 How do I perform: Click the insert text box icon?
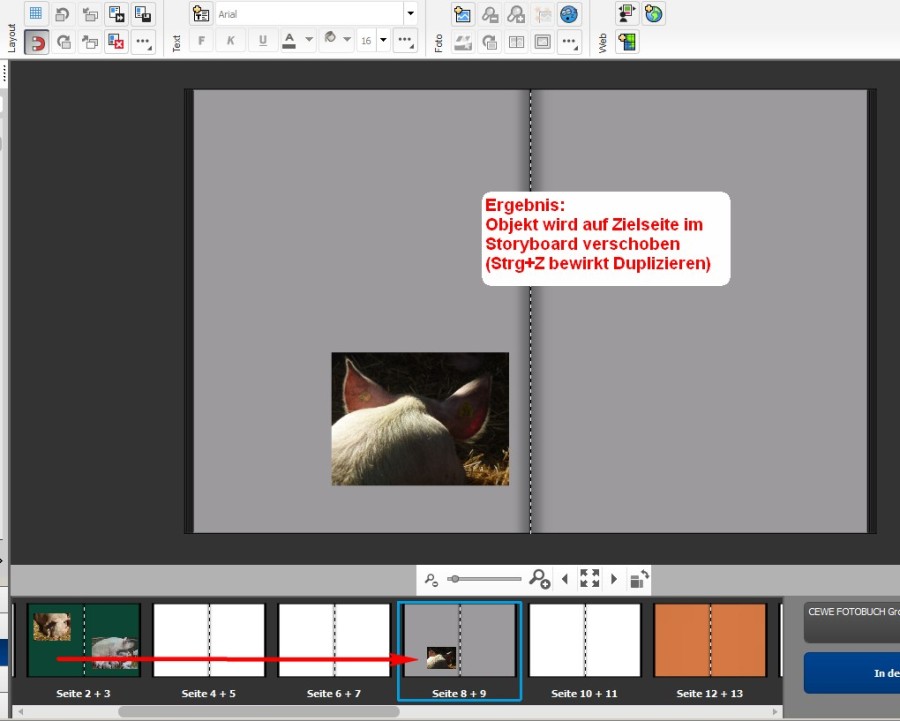201,14
